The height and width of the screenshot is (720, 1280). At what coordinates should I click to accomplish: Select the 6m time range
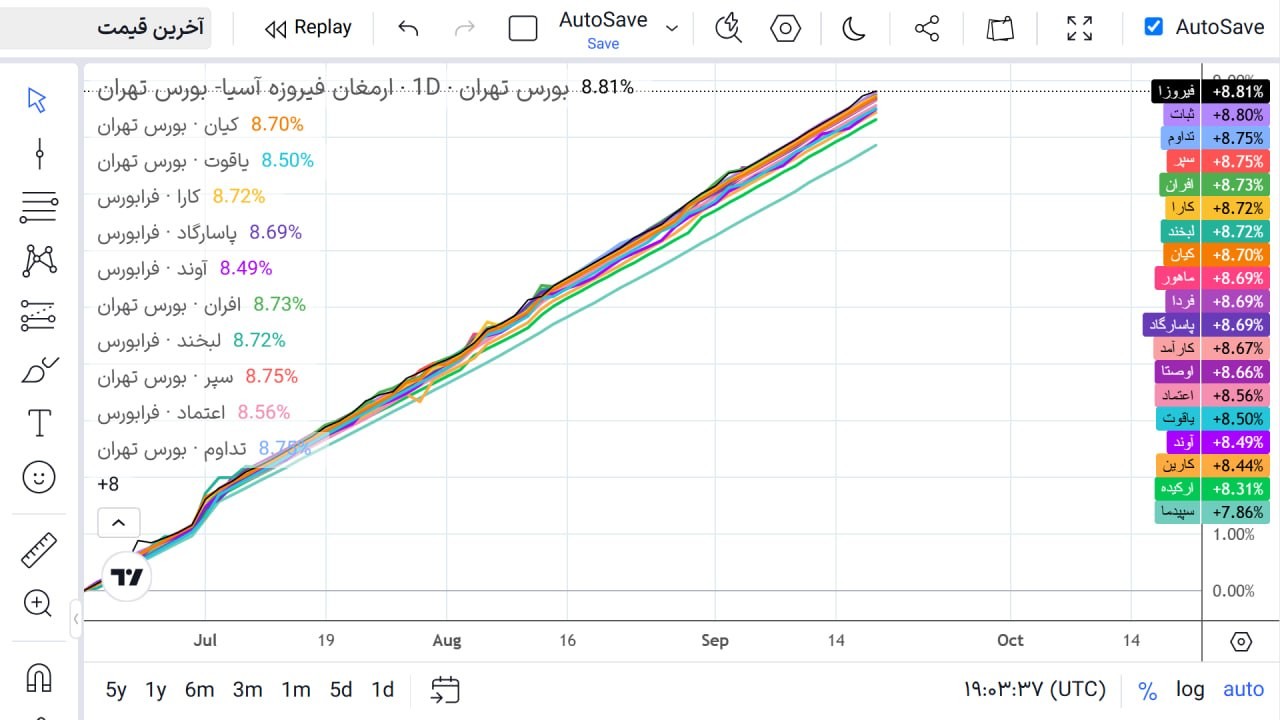[x=200, y=689]
